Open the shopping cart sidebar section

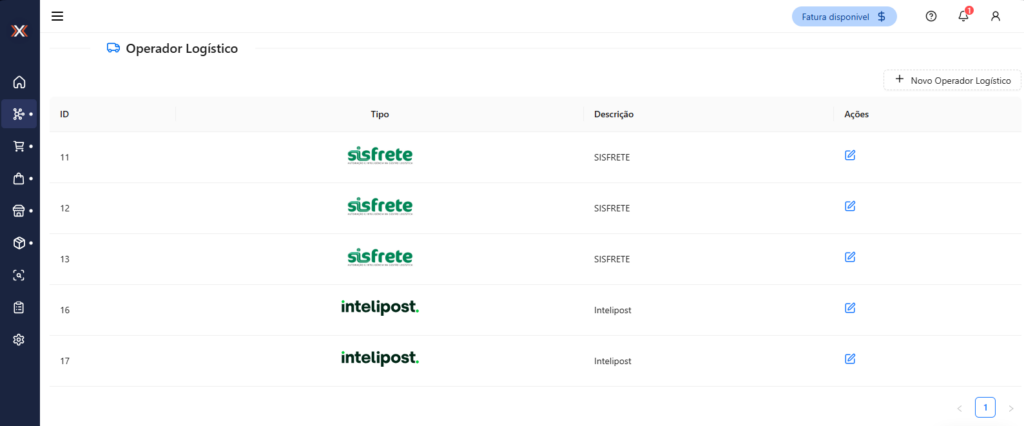[x=19, y=146]
